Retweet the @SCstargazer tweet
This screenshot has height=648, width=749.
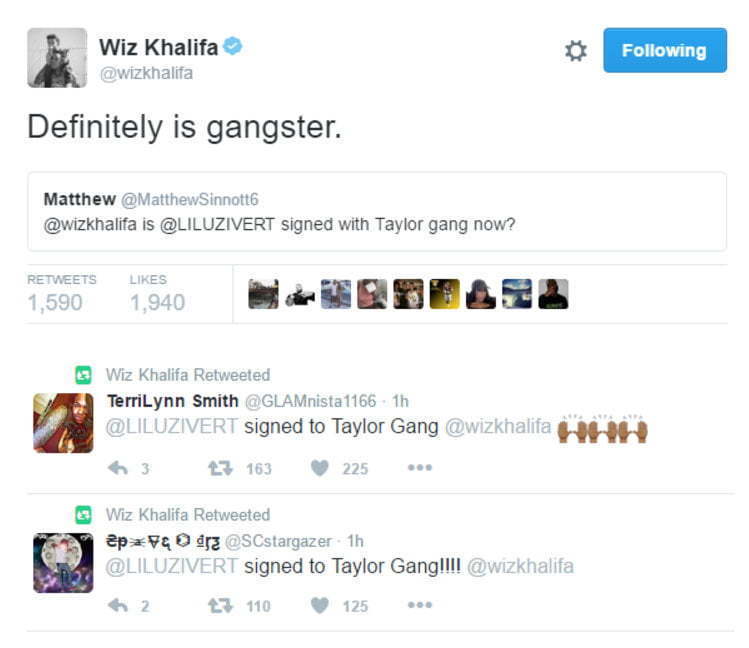pyautogui.click(x=220, y=606)
